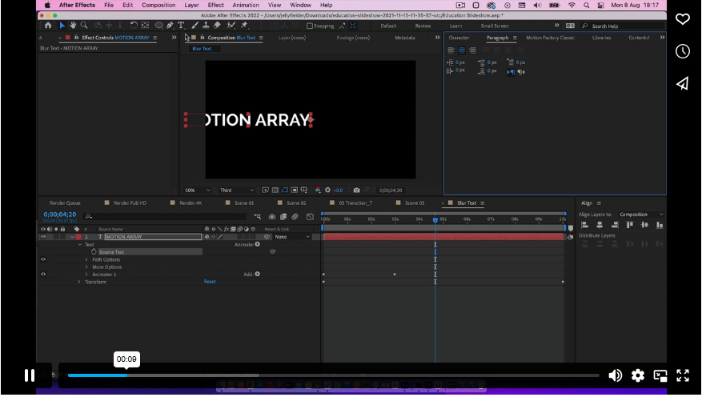Expand the Transform group
Screen dimensions: 702x395
click(x=79, y=282)
